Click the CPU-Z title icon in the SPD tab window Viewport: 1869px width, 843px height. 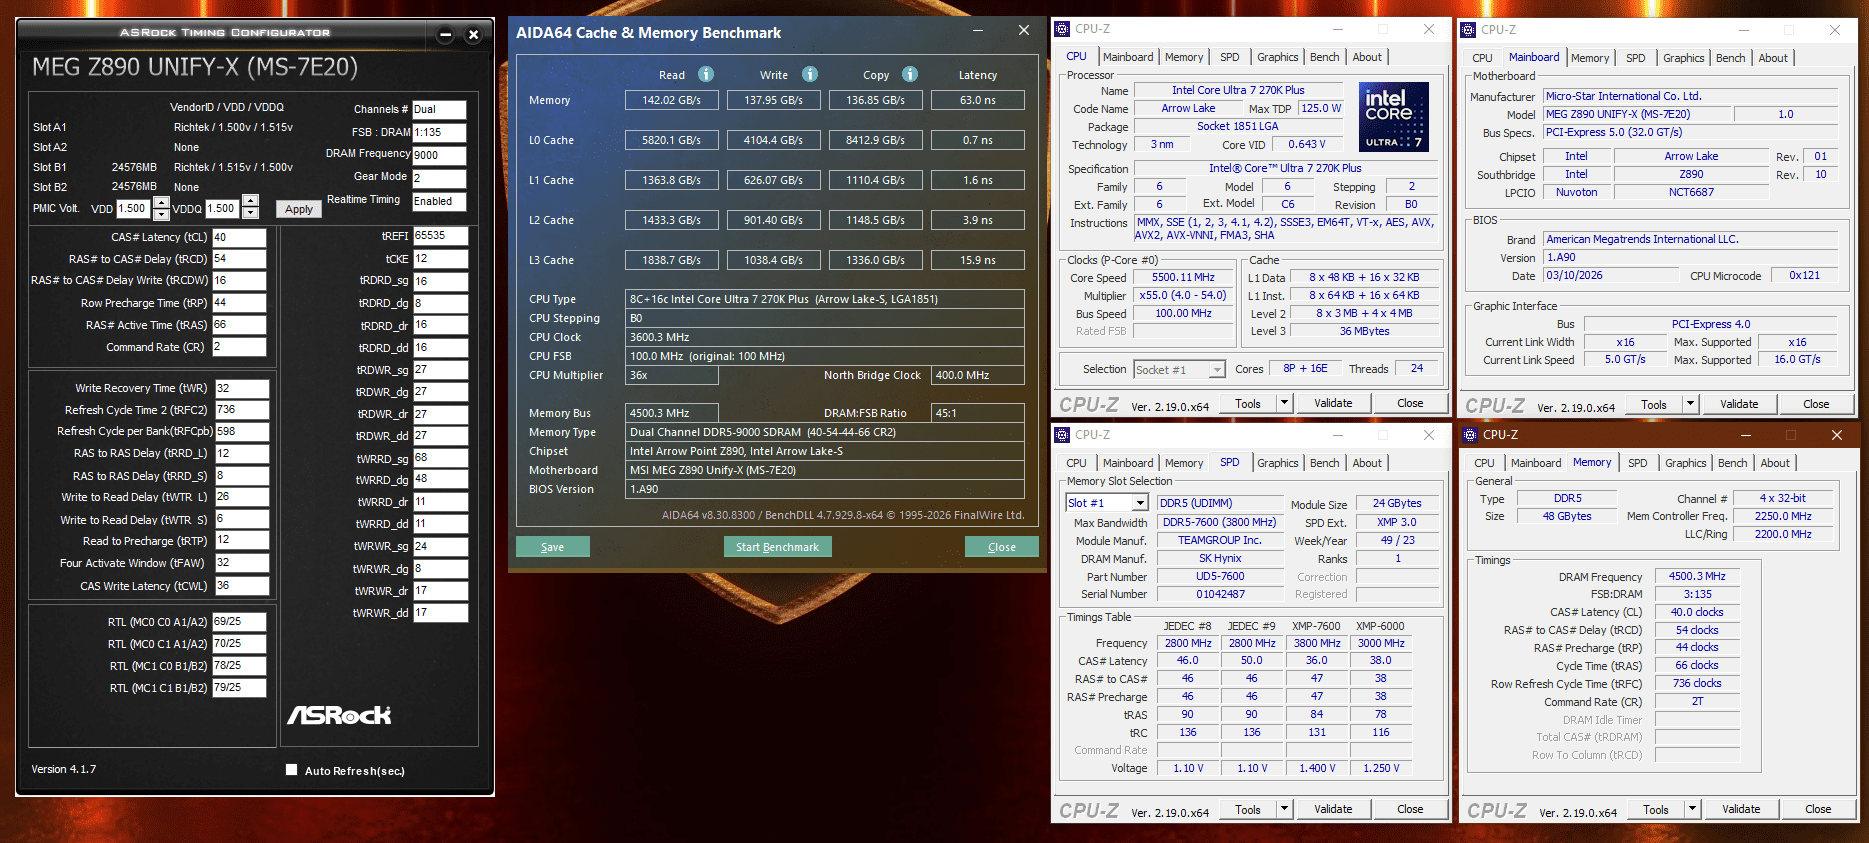click(1063, 435)
